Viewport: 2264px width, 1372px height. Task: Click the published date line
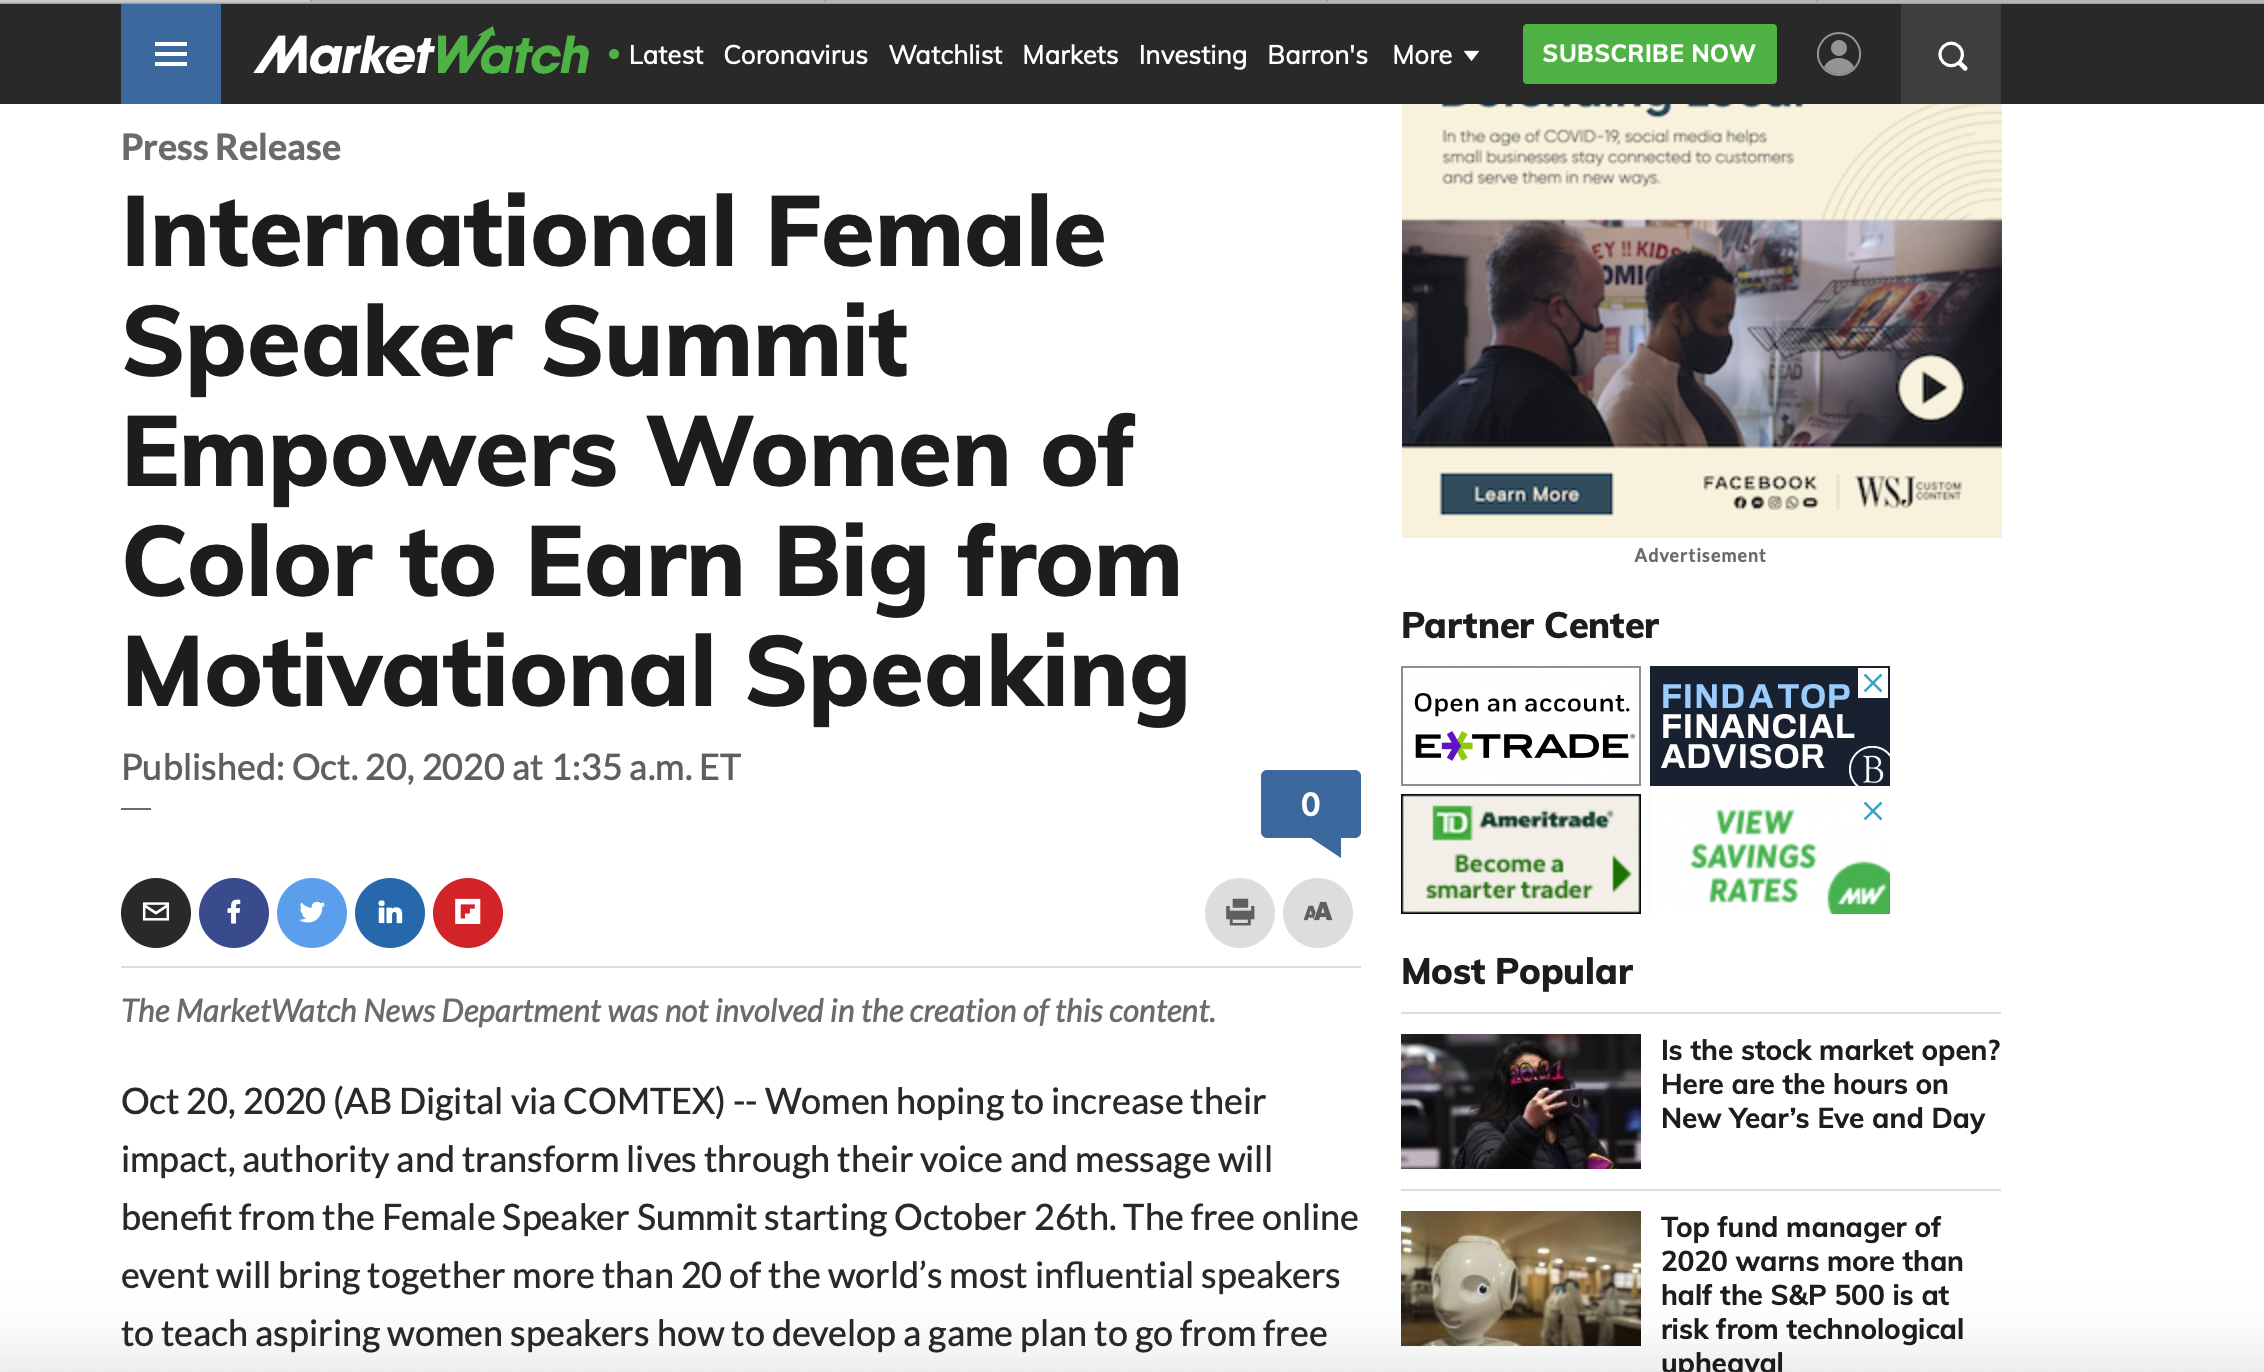point(431,767)
